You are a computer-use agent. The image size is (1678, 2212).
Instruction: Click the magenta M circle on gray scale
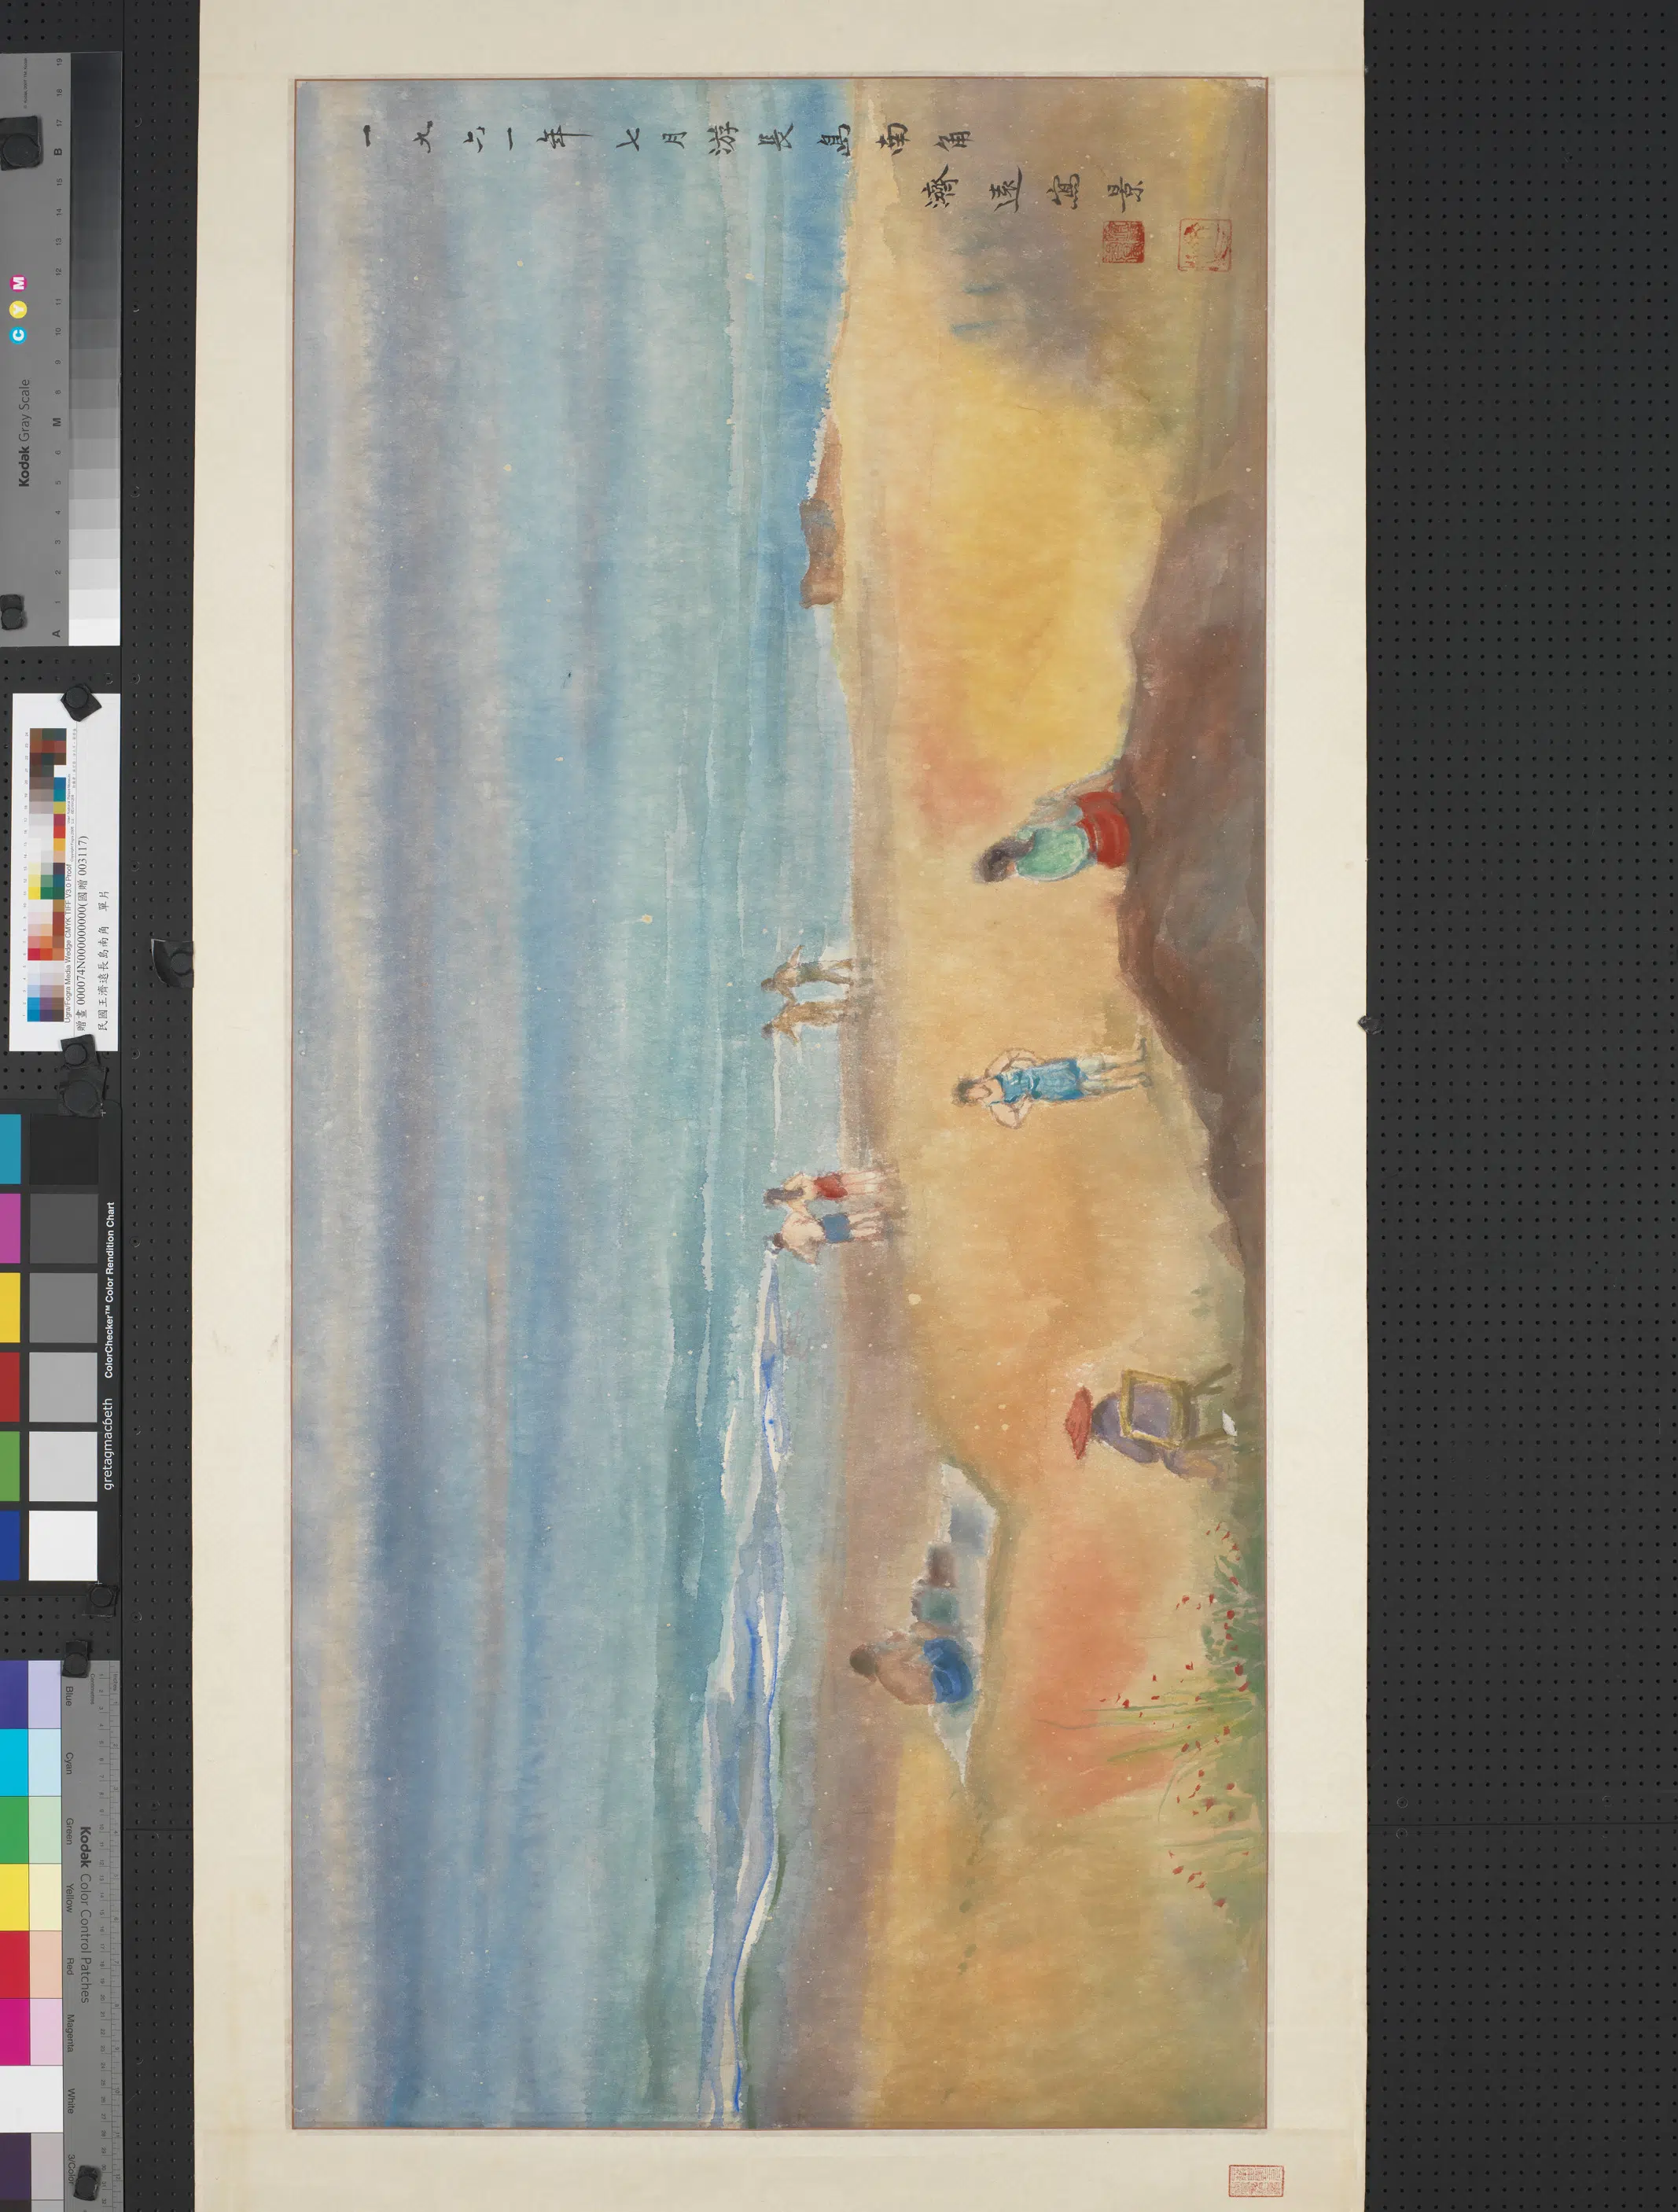tap(18, 284)
